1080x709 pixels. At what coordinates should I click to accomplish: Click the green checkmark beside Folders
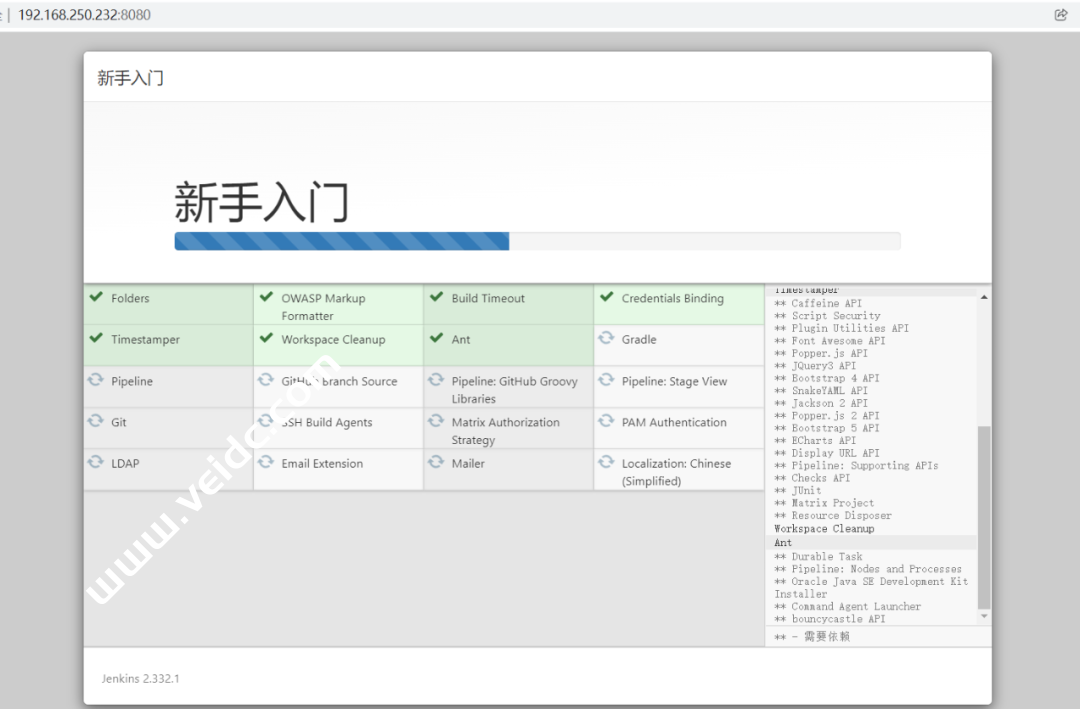pyautogui.click(x=96, y=297)
